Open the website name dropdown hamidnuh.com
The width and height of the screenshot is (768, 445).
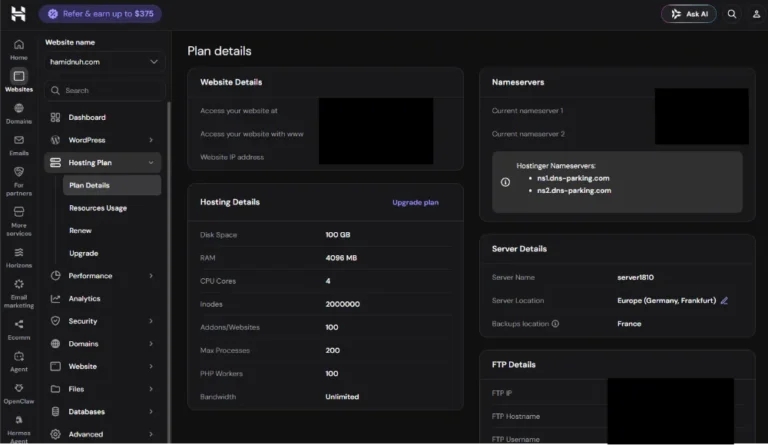coord(104,62)
